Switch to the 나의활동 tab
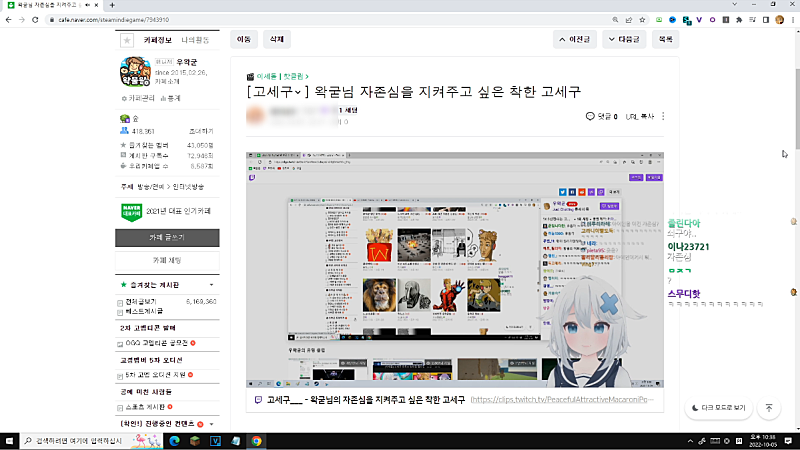Image resolution: width=800 pixels, height=450 pixels. pos(196,40)
